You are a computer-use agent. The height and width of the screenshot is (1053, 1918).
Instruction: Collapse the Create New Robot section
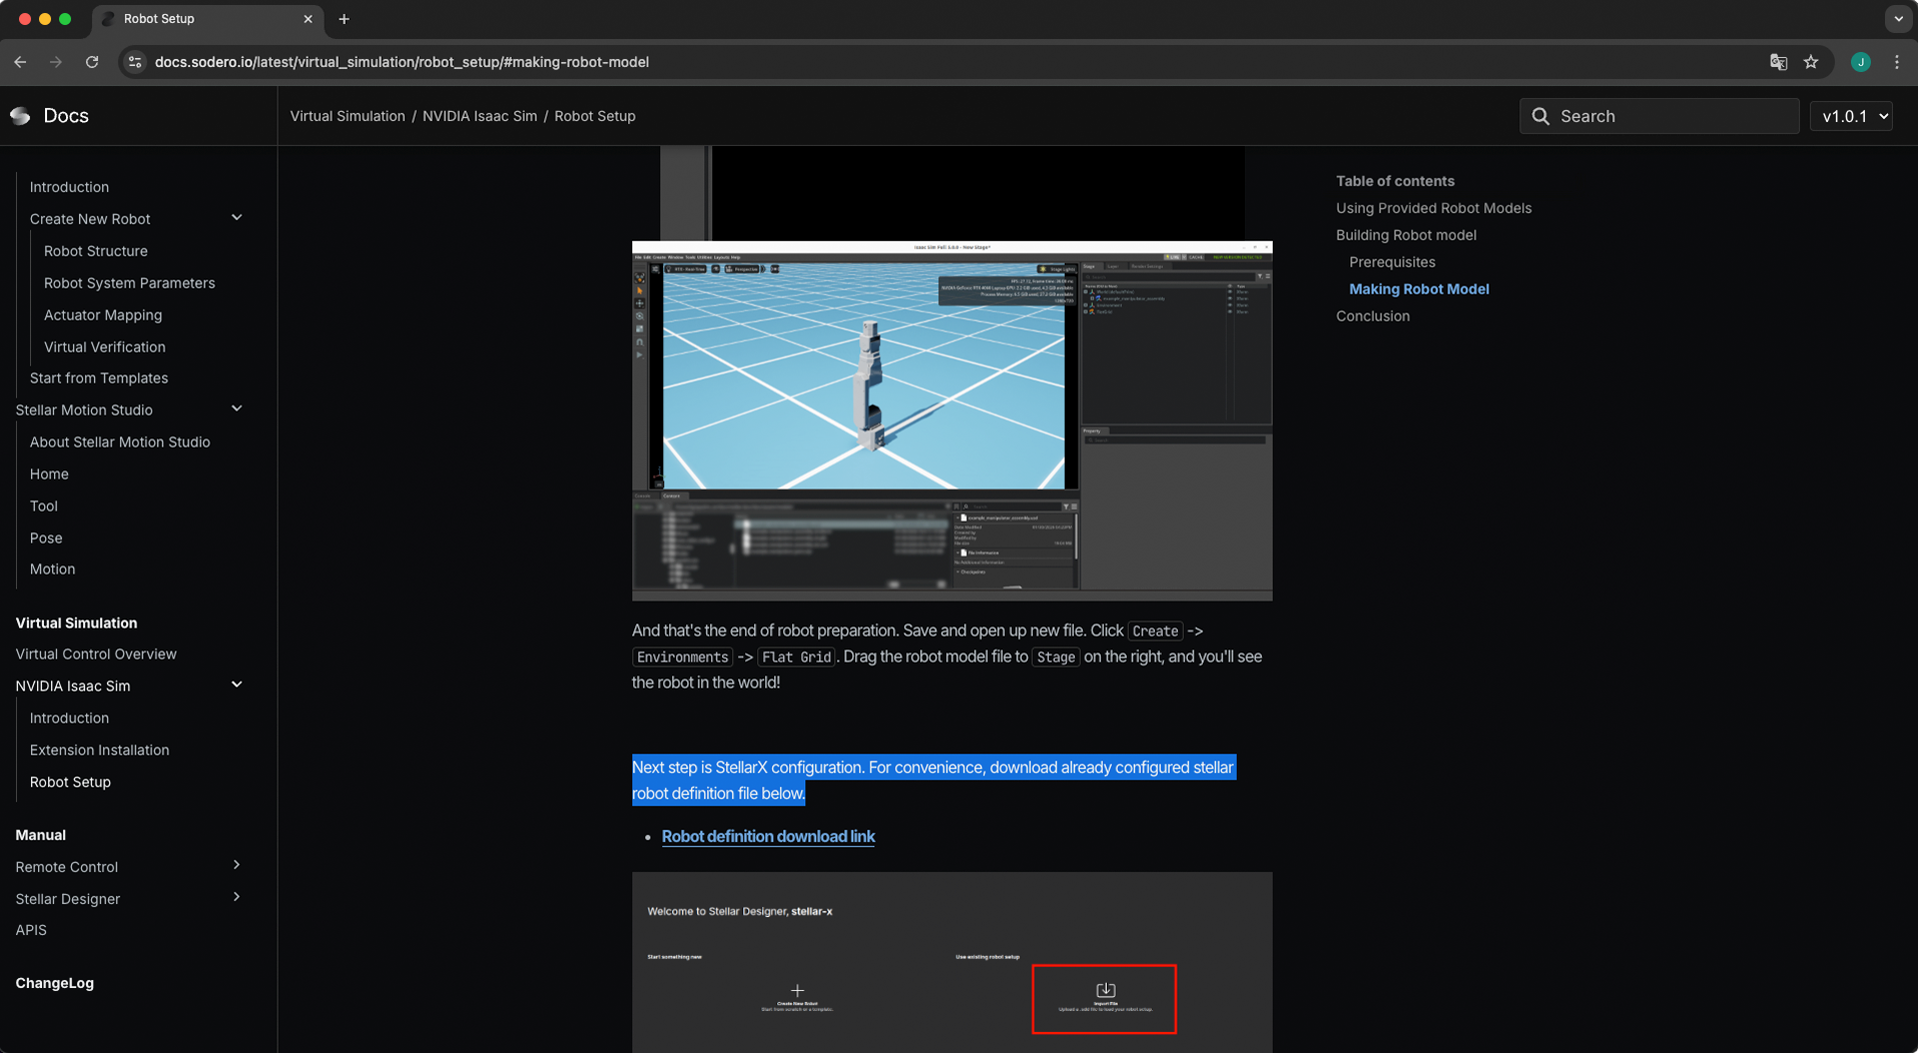pyautogui.click(x=237, y=218)
